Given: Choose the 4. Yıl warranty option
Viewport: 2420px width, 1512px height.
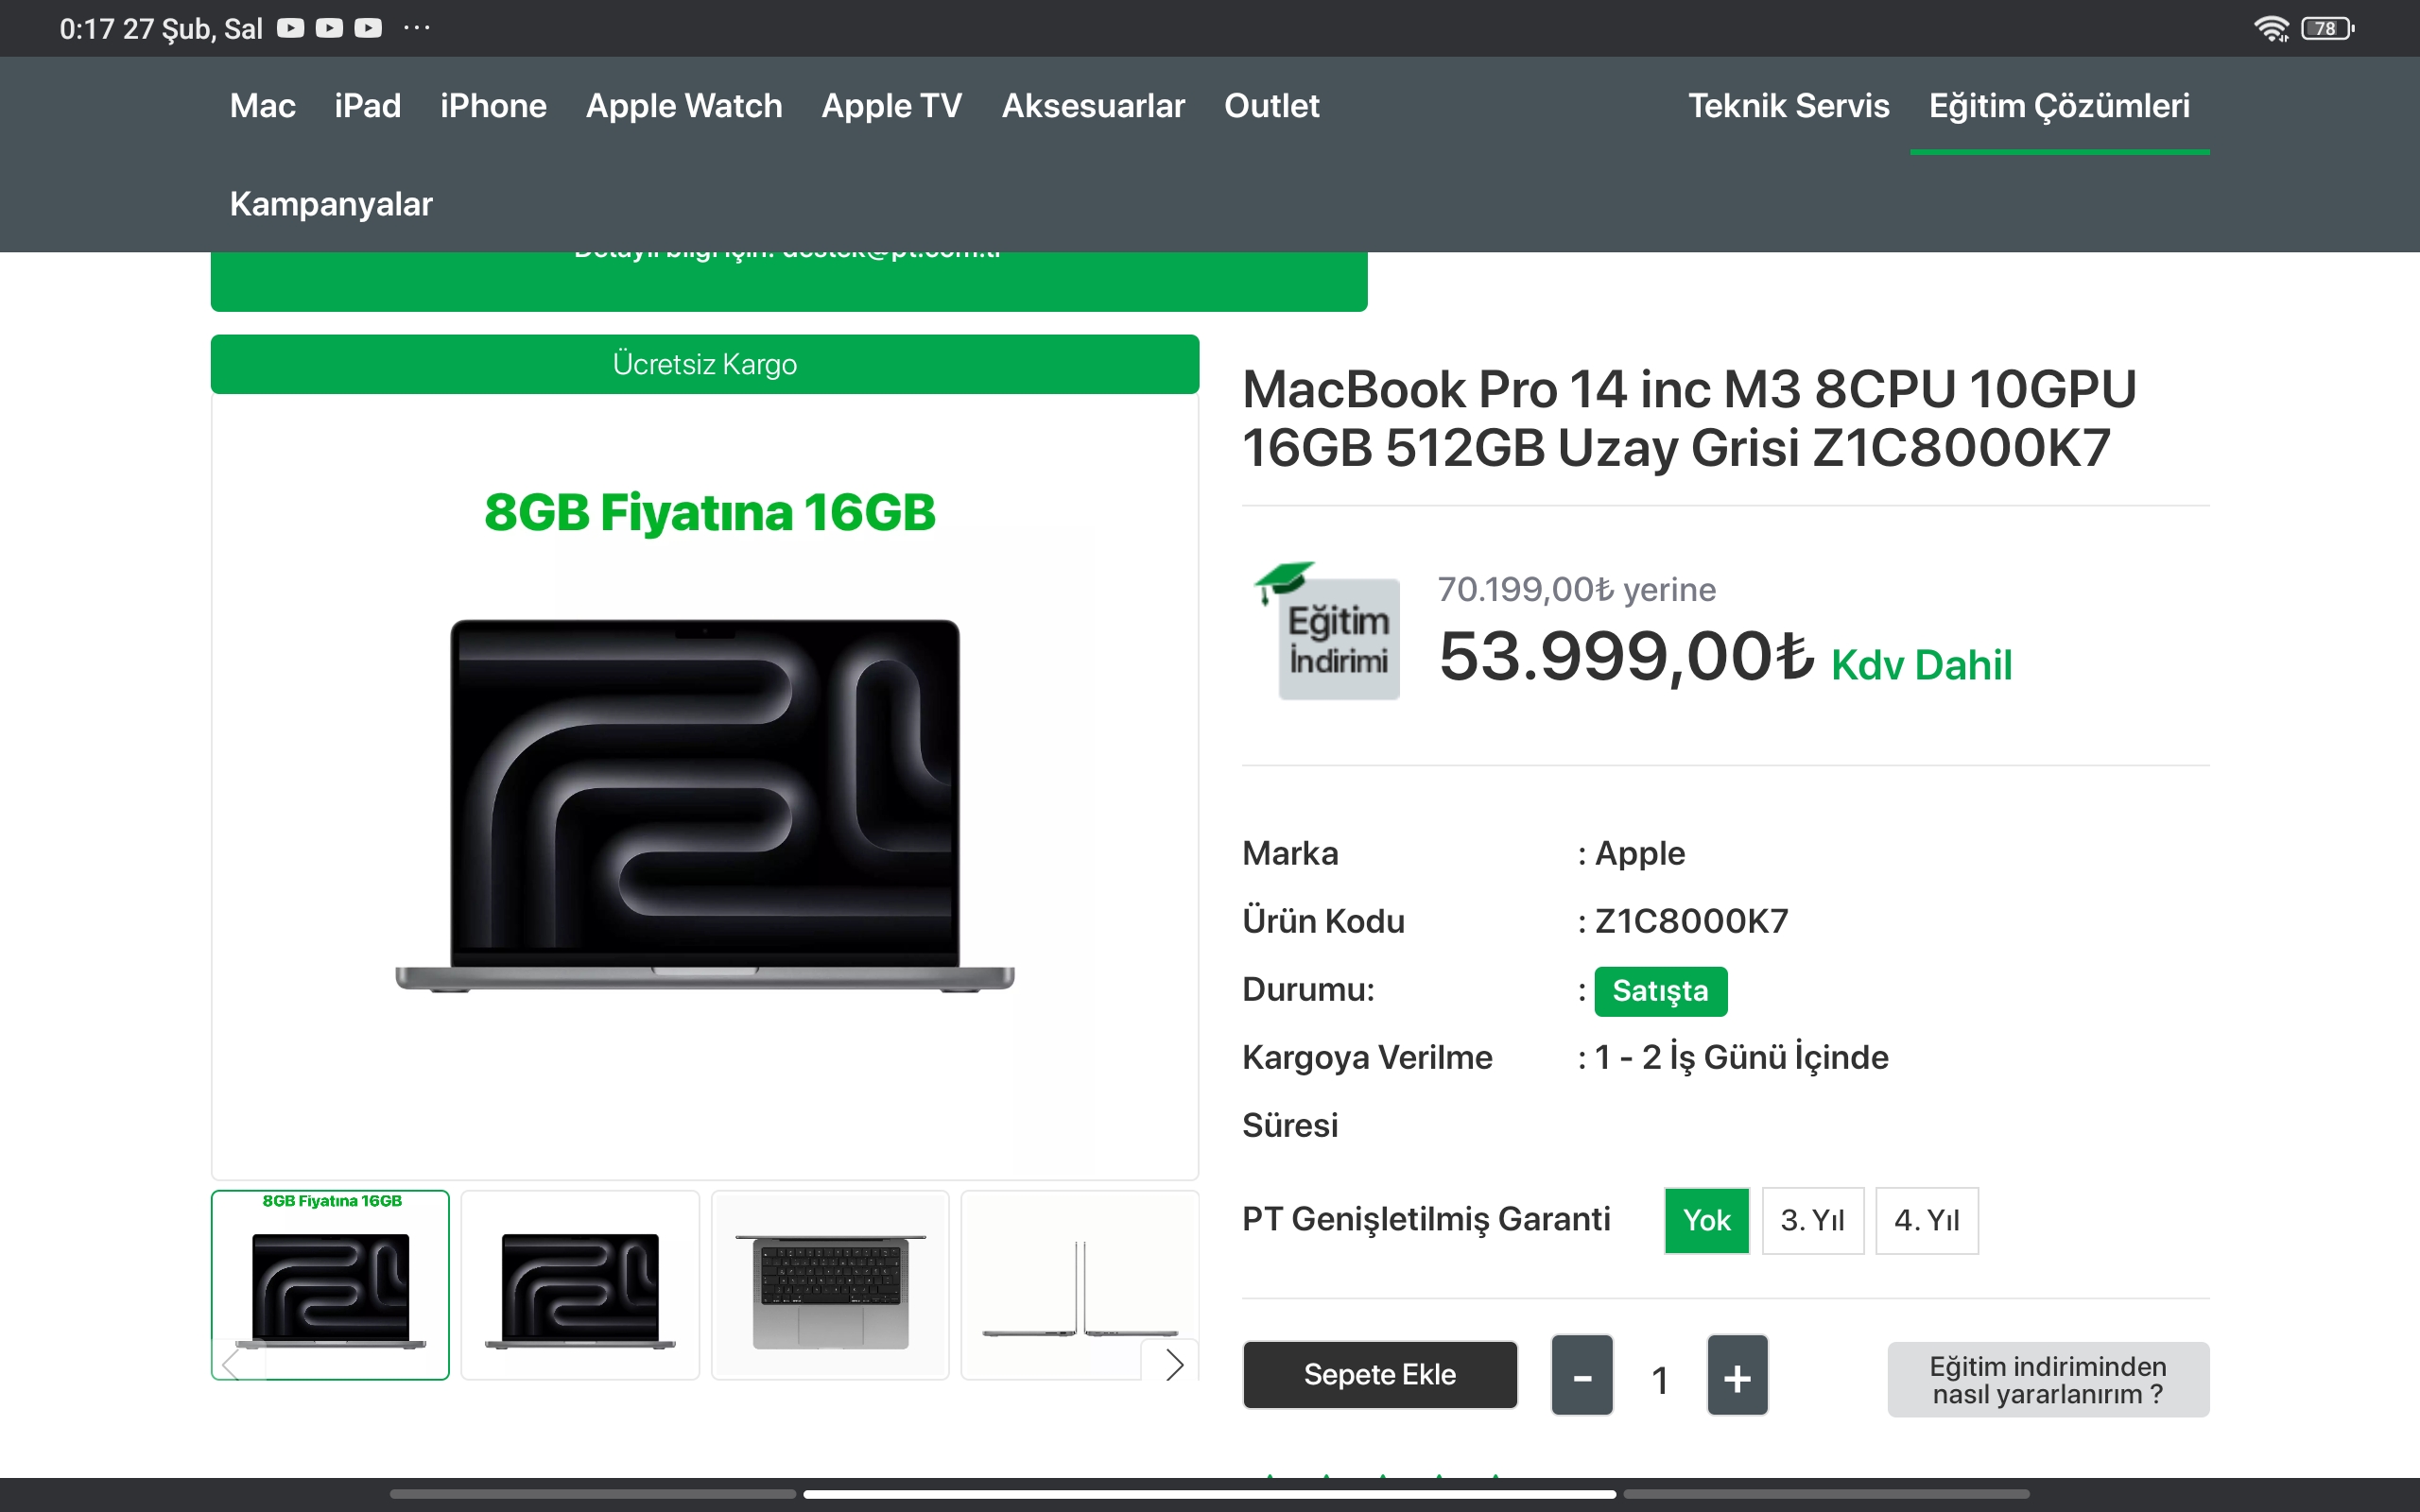Looking at the screenshot, I should (1926, 1220).
